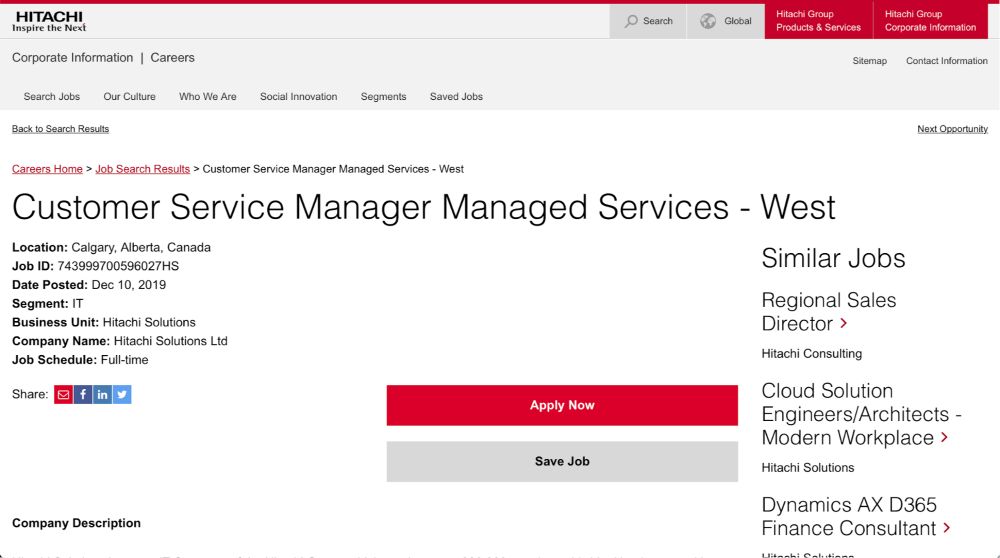The image size is (1000, 558).
Task: Open the Regional Sales Director job
Action: coord(828,312)
